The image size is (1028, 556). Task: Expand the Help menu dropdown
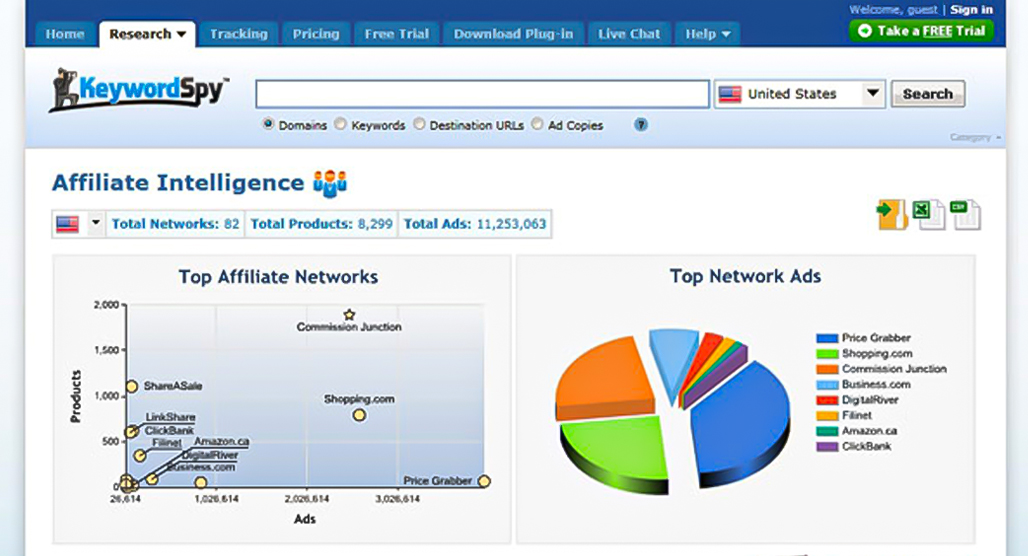[x=726, y=34]
